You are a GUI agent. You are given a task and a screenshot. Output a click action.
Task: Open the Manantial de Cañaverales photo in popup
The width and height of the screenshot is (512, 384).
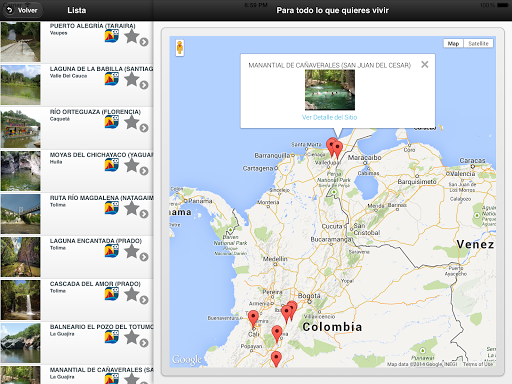330,90
